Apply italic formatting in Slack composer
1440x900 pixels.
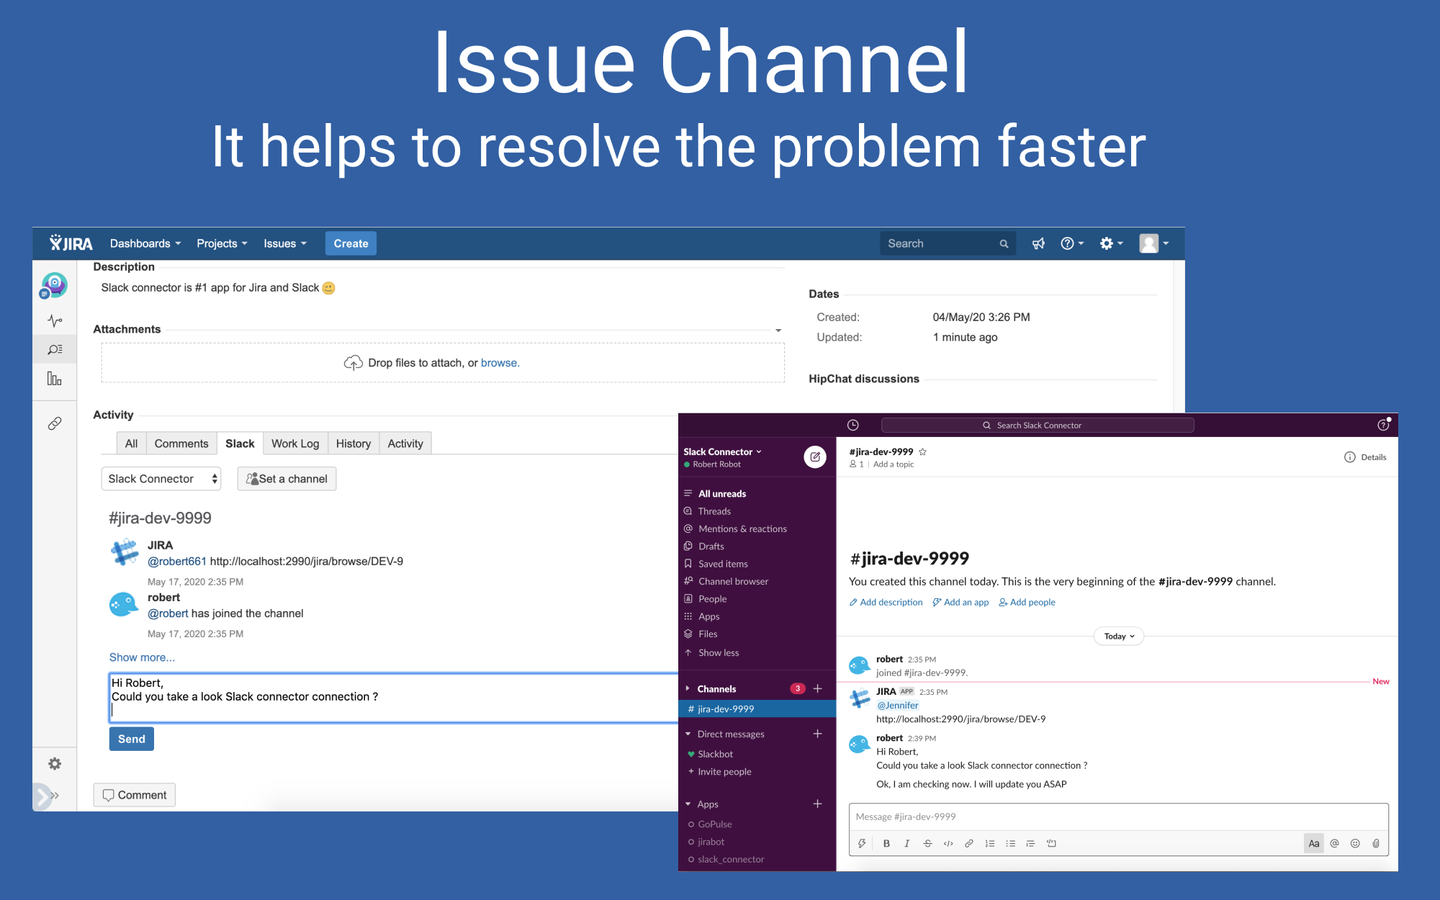click(907, 843)
